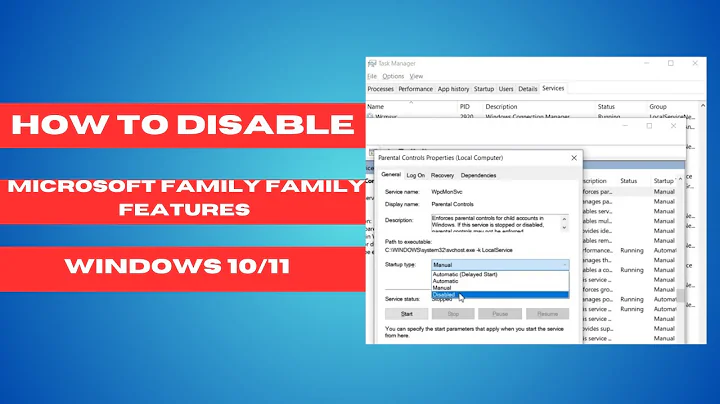Open the Dependencies tab
The image size is (720, 404).
tap(478, 175)
